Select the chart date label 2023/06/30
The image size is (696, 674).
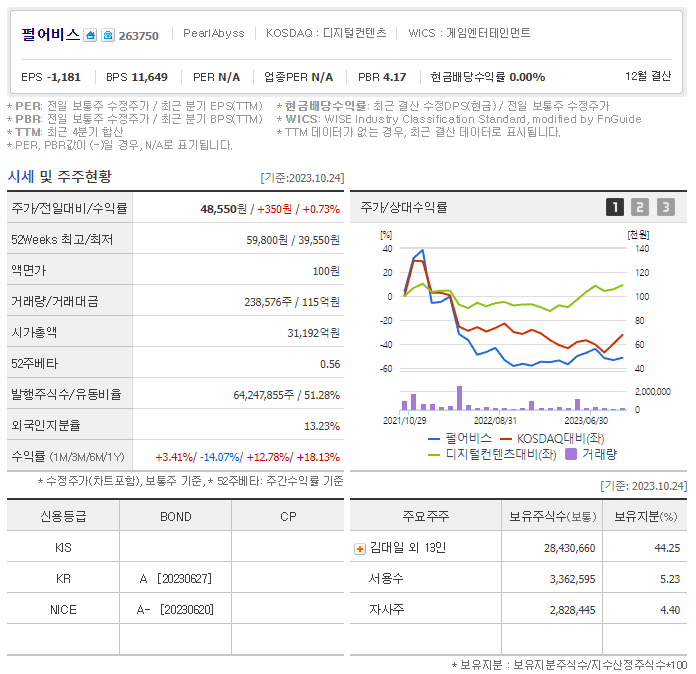pos(586,420)
